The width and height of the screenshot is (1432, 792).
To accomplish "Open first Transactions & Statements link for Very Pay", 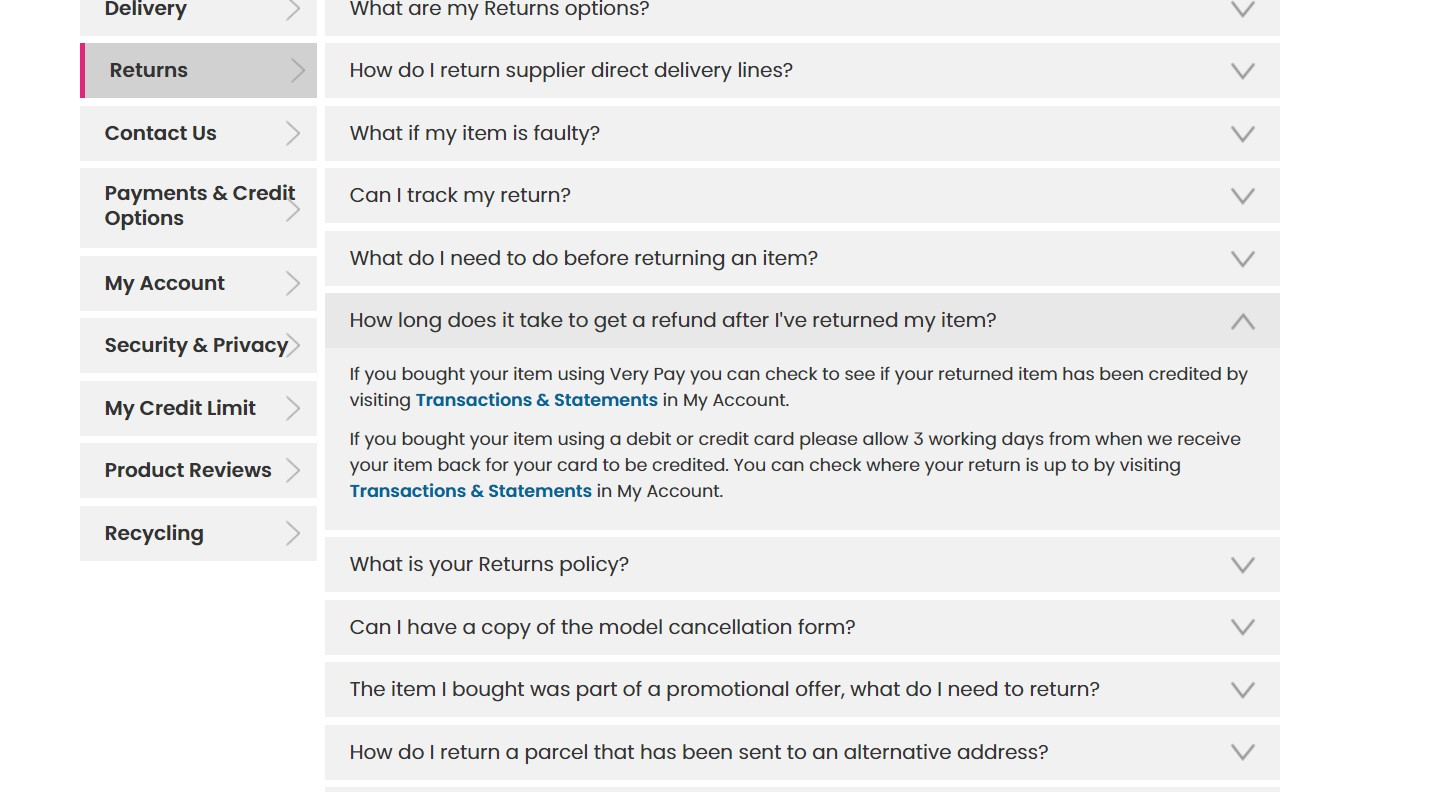I will (x=536, y=400).
